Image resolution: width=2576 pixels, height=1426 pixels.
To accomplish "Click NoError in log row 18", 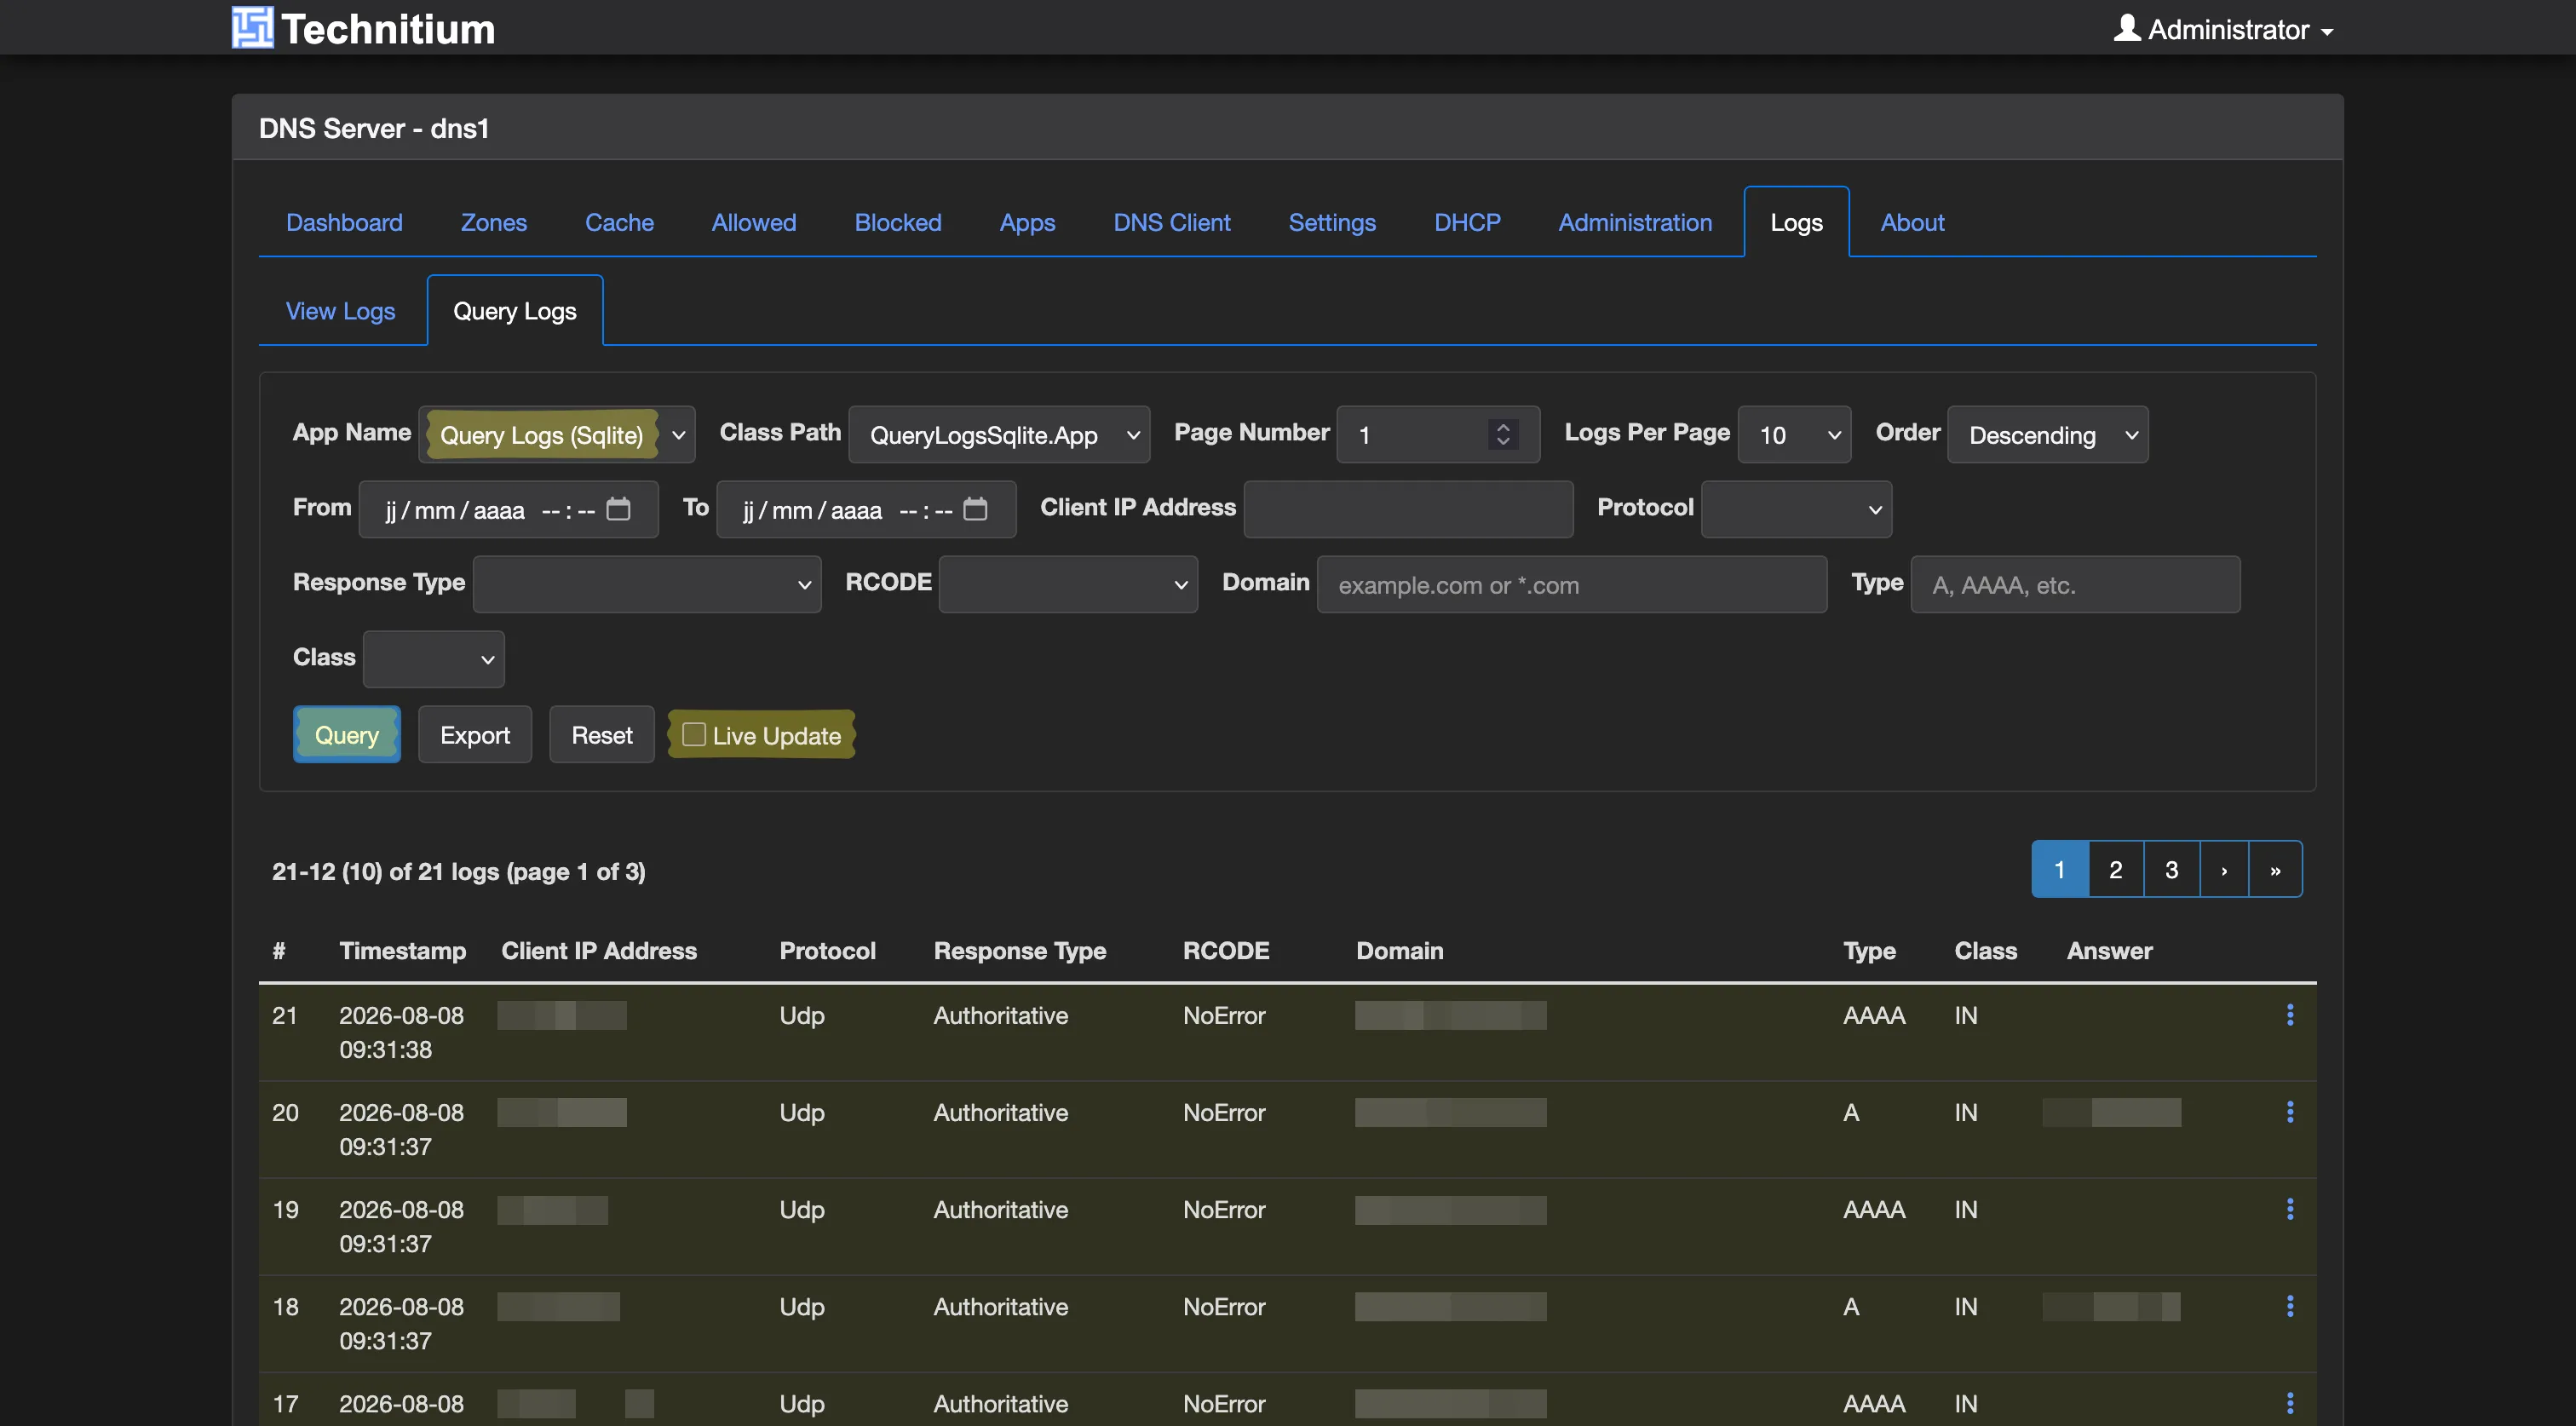I will (1224, 1306).
